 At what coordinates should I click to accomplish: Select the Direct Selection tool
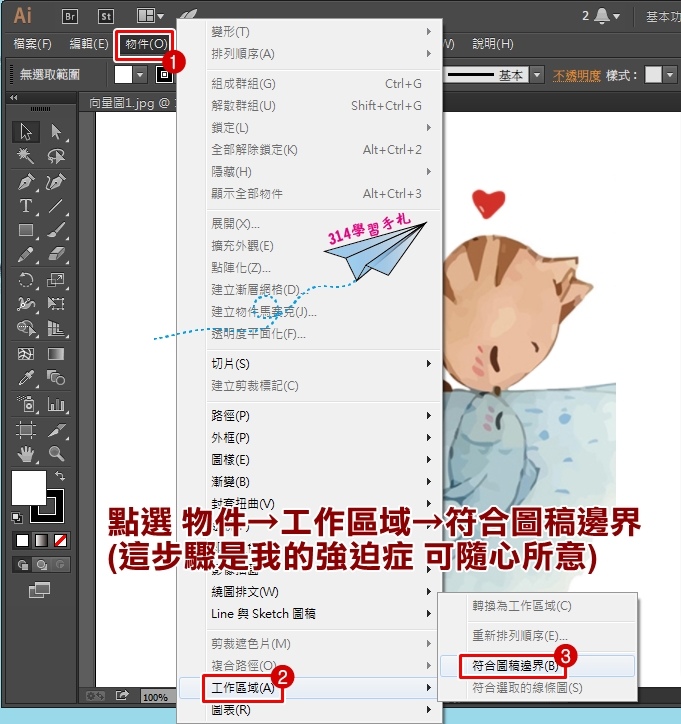pos(56,132)
